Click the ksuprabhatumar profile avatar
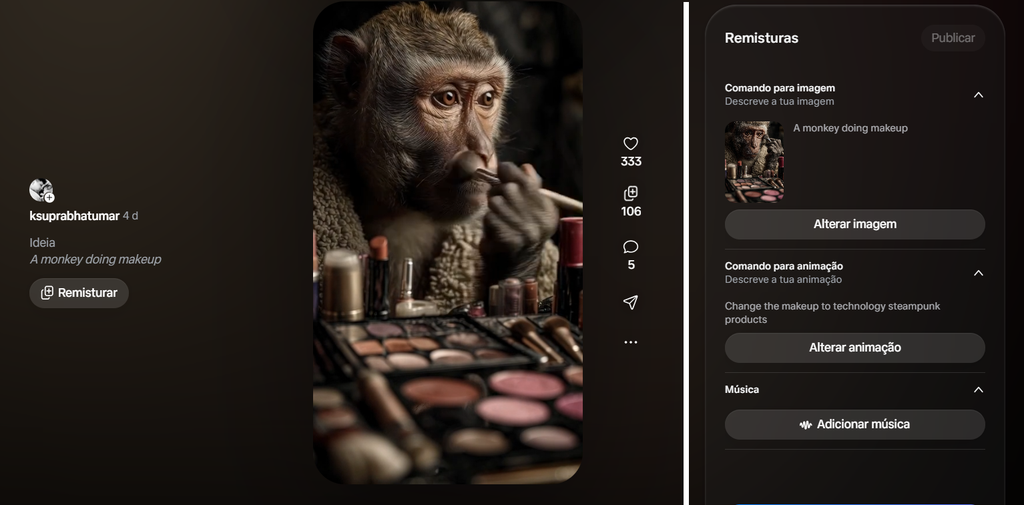 (x=41, y=190)
